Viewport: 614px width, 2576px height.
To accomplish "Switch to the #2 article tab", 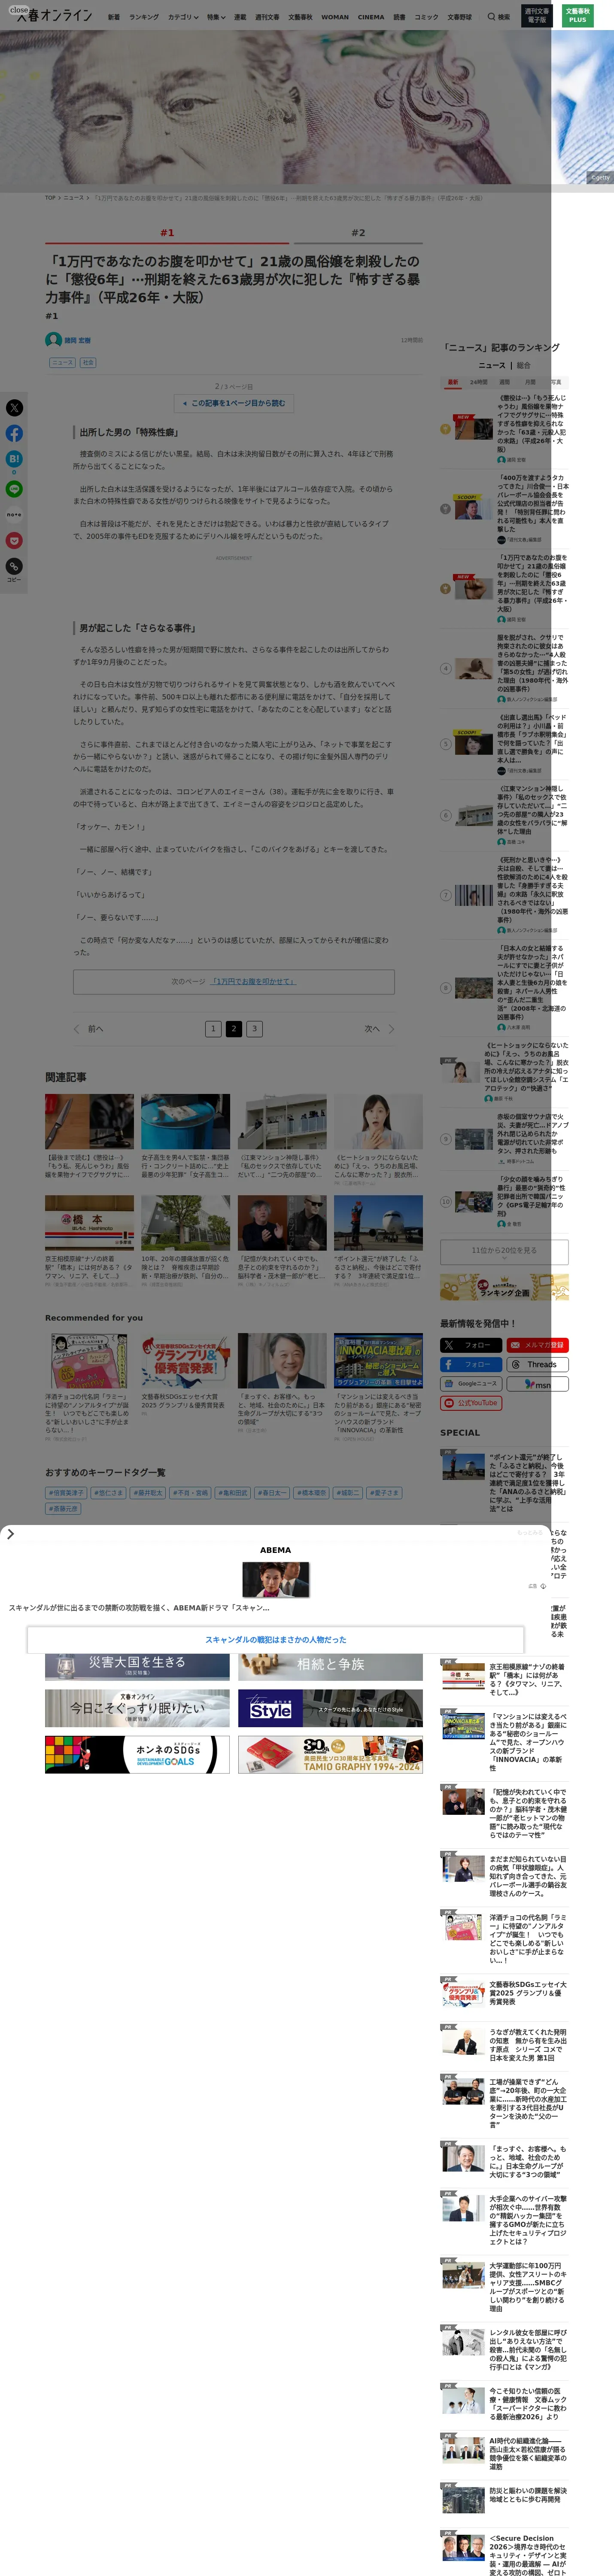I will point(358,233).
